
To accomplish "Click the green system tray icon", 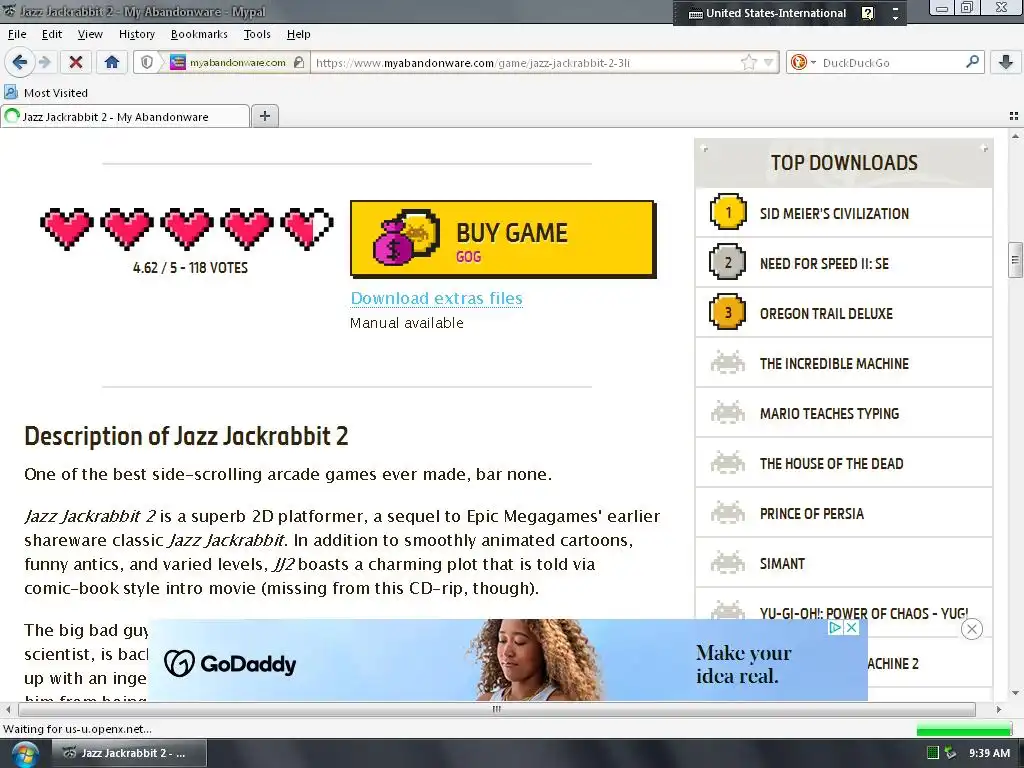I will 933,753.
